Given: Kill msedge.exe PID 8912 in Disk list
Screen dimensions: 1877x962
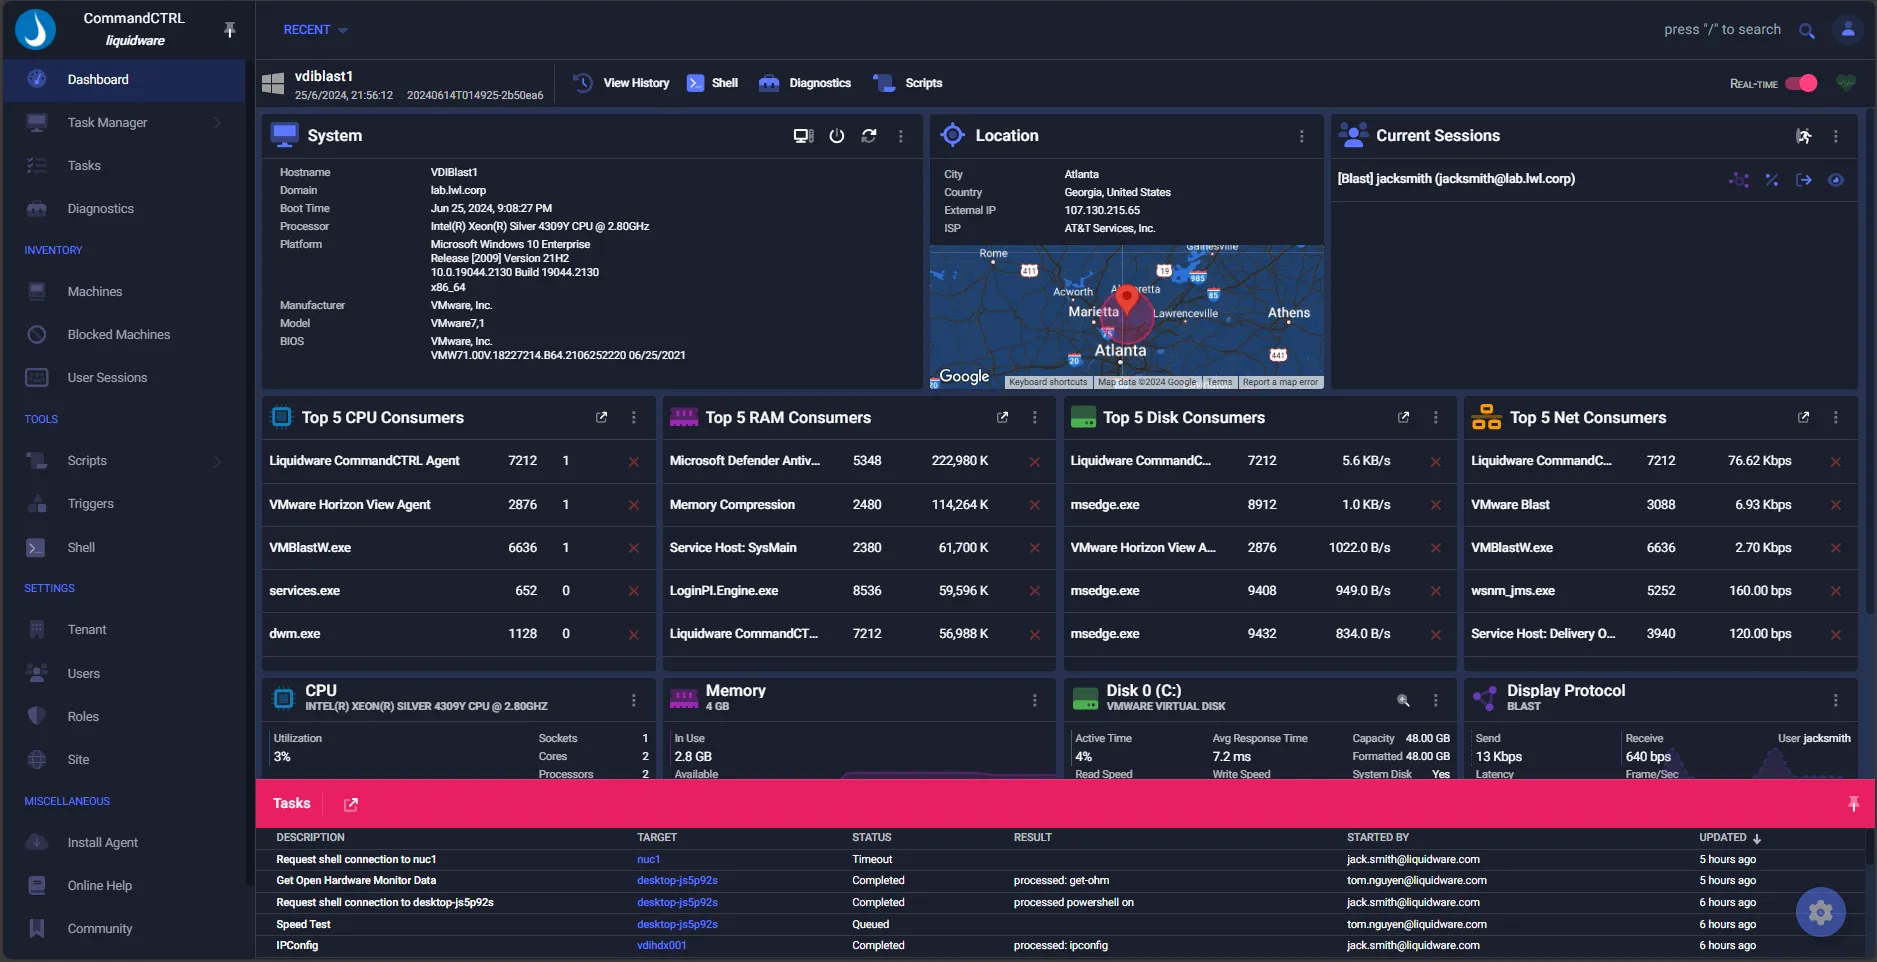Looking at the screenshot, I should pos(1435,505).
